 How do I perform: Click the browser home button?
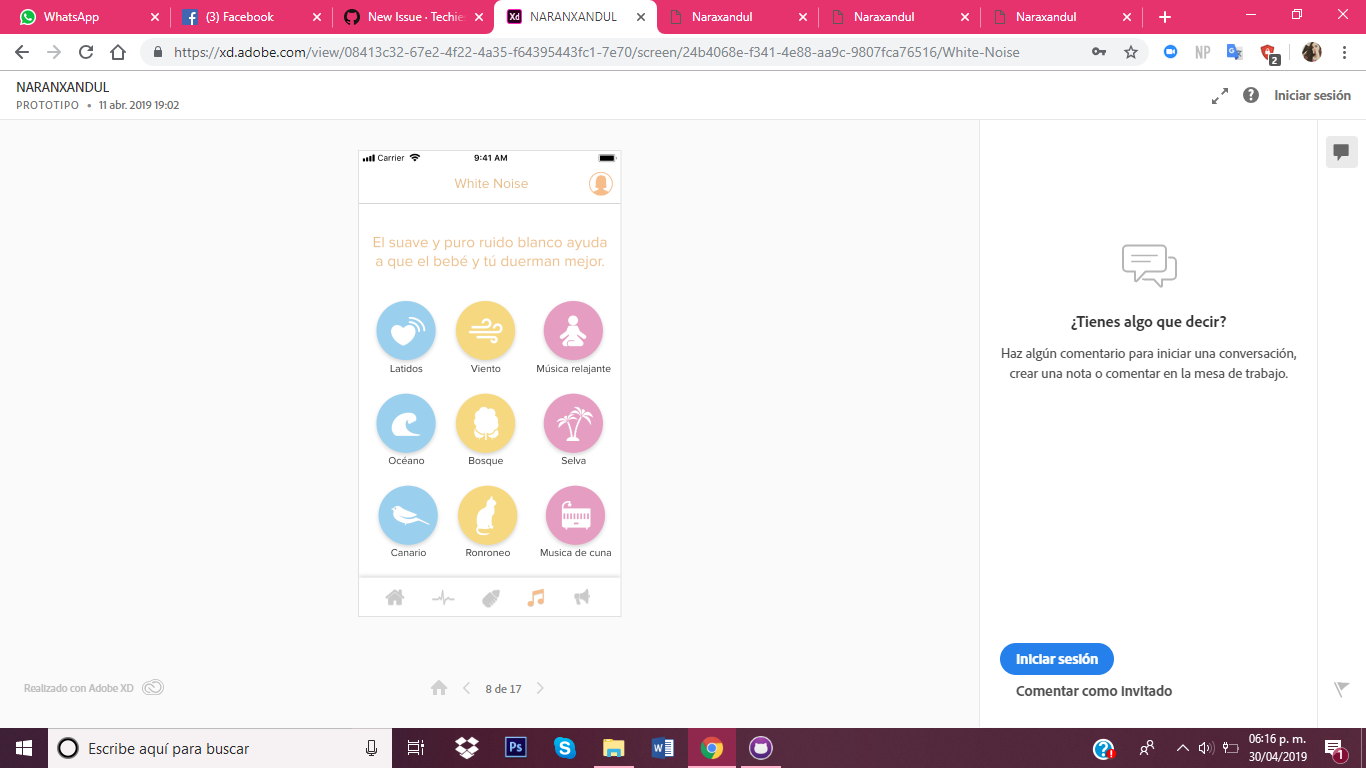118,52
